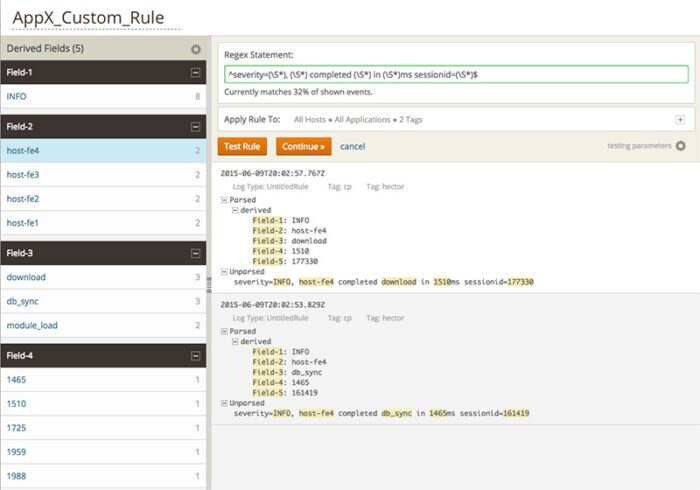Collapse the Field-3 section
Screen dimensions: 700x490
pos(196,253)
